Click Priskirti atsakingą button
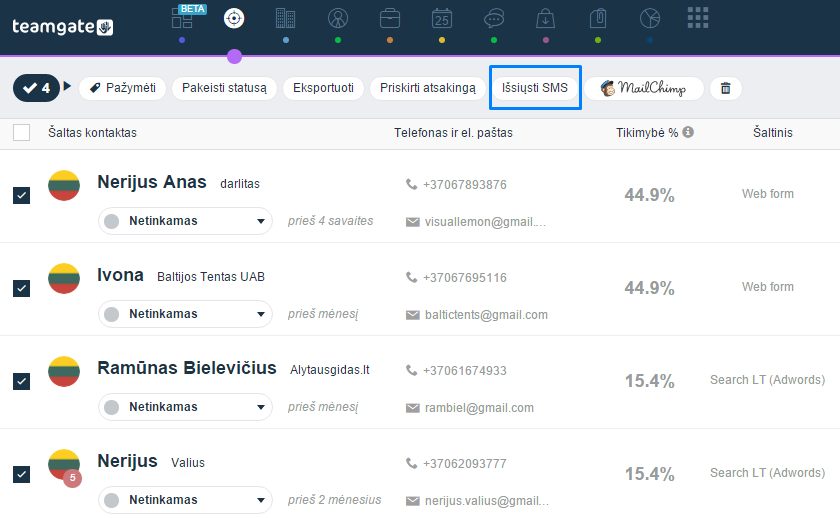Viewport: 840px width, 518px height. coord(428,88)
